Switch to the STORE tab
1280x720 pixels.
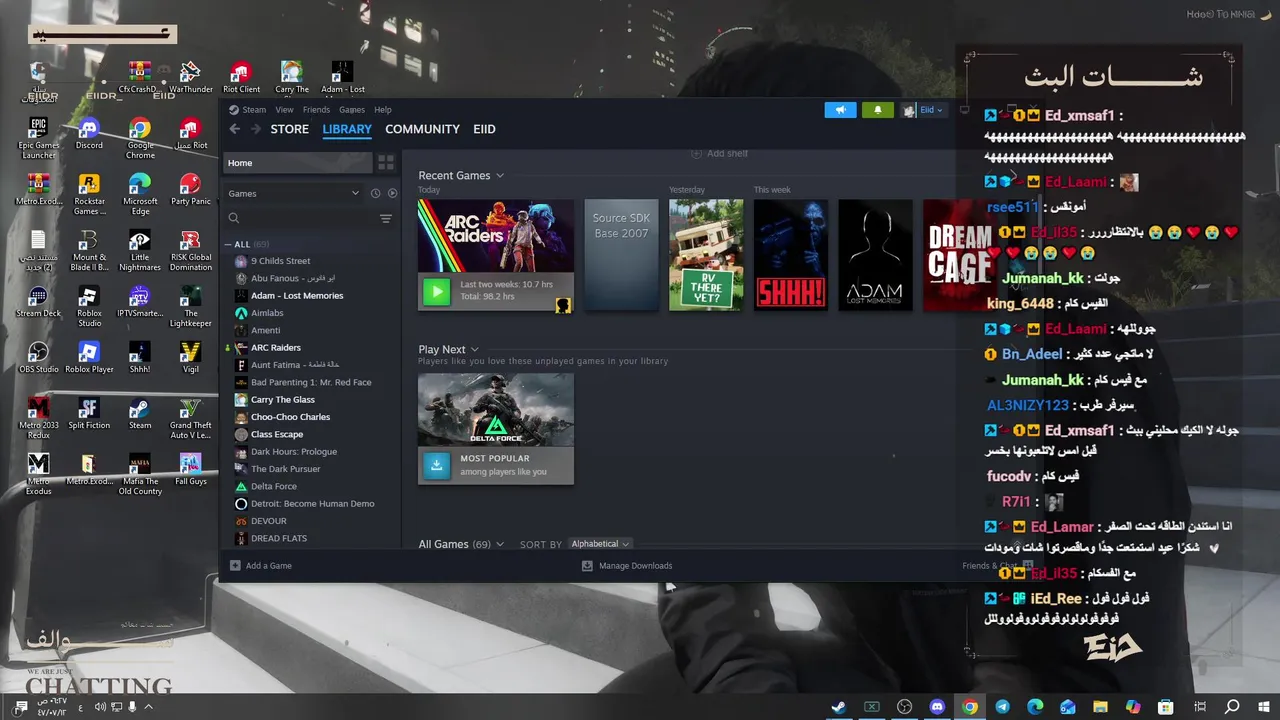(290, 129)
